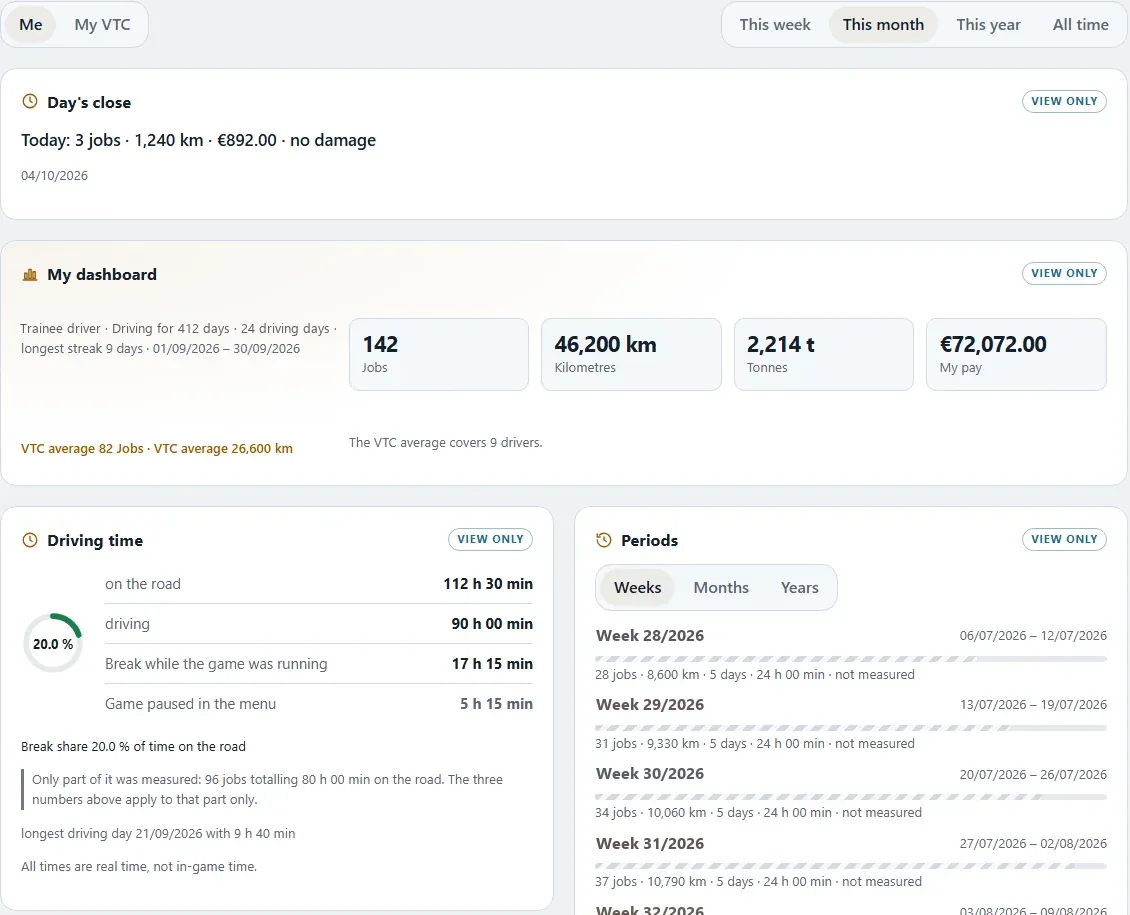
Task: Select the Week 28/2026 heading
Action: (650, 636)
